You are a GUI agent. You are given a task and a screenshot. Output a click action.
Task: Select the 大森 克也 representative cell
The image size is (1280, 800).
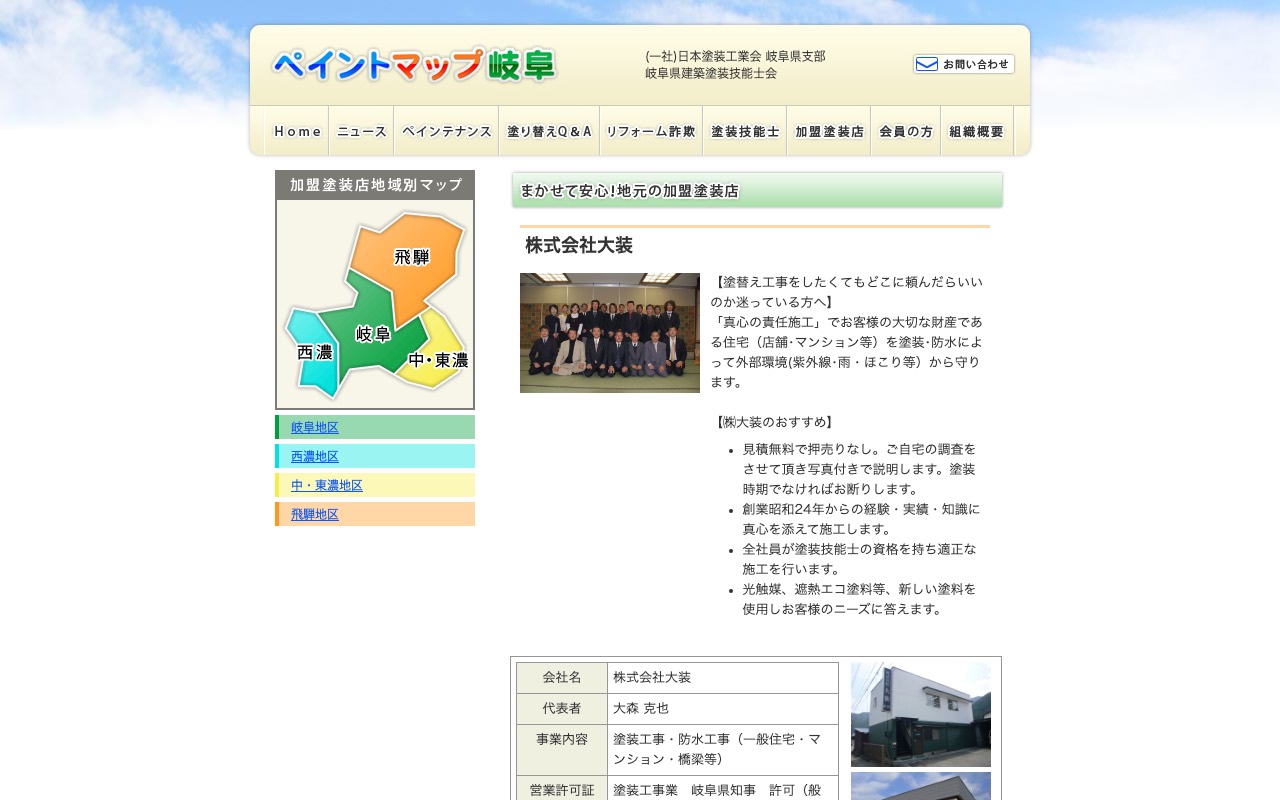(x=723, y=708)
